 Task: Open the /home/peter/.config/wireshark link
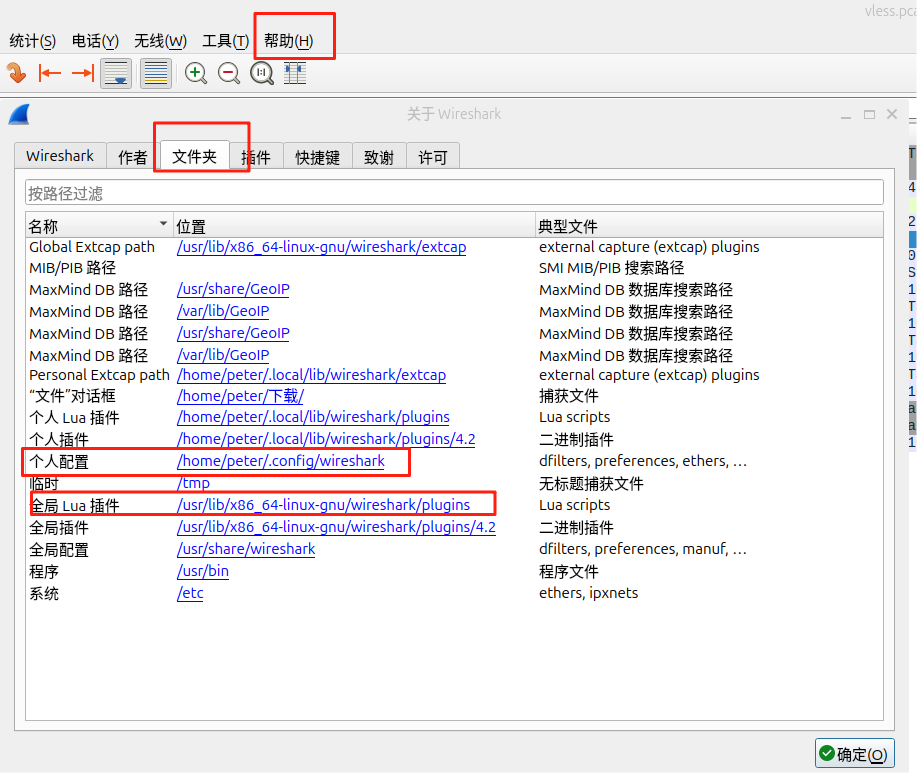tap(280, 461)
